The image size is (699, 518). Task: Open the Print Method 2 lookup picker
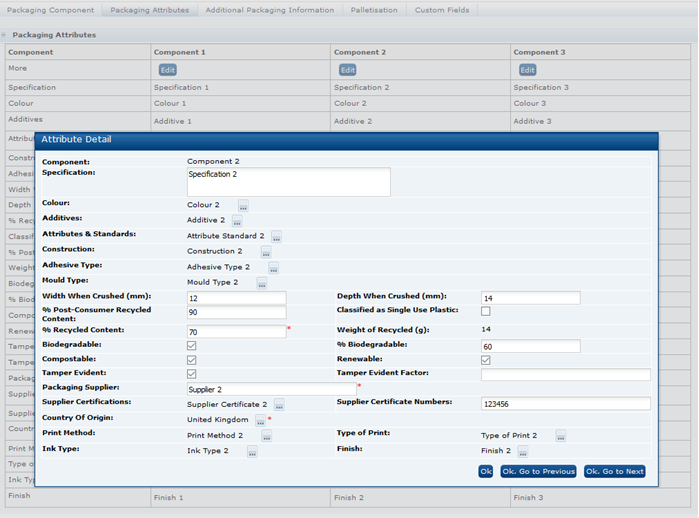point(267,436)
